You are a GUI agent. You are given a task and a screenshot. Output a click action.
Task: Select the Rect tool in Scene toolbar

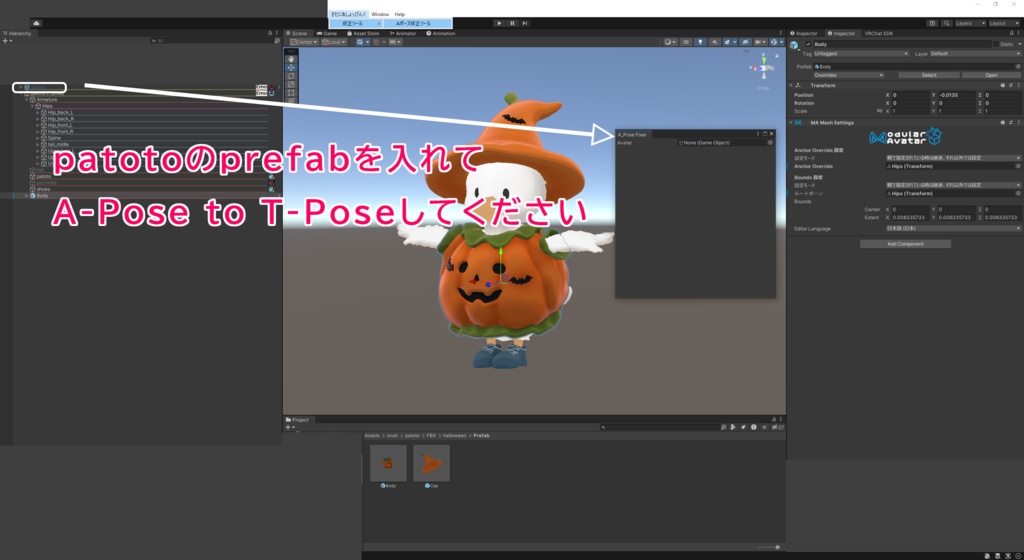(x=291, y=93)
